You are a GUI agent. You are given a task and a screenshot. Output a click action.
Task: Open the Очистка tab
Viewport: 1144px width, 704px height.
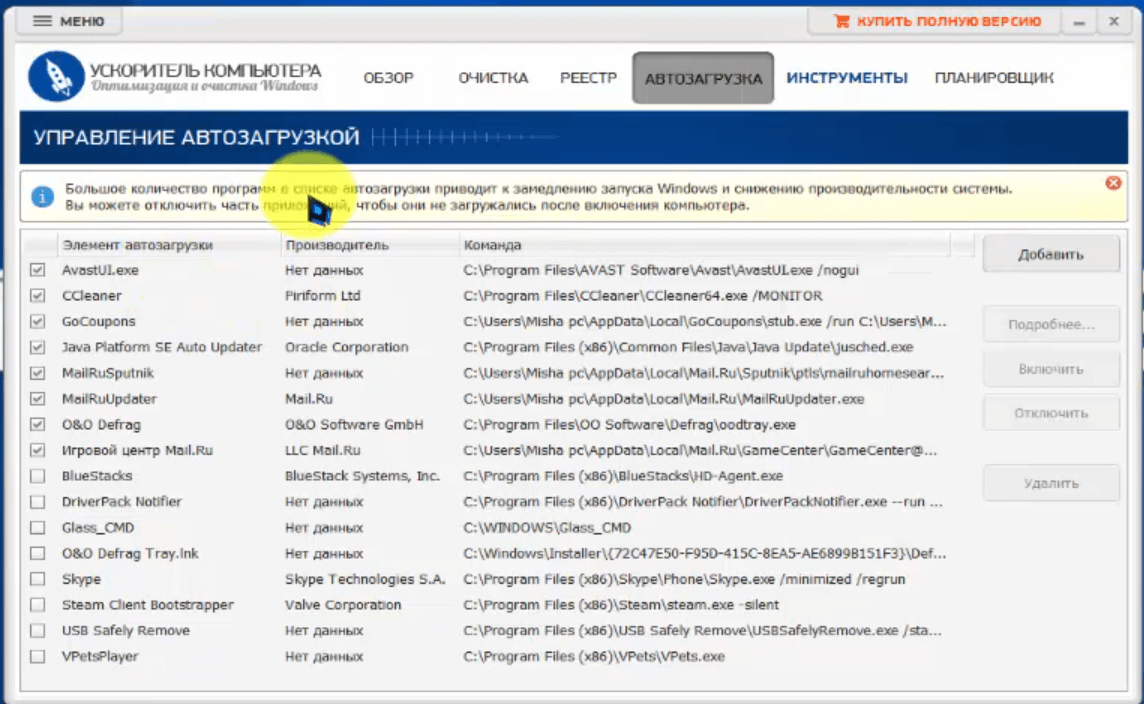click(x=493, y=78)
